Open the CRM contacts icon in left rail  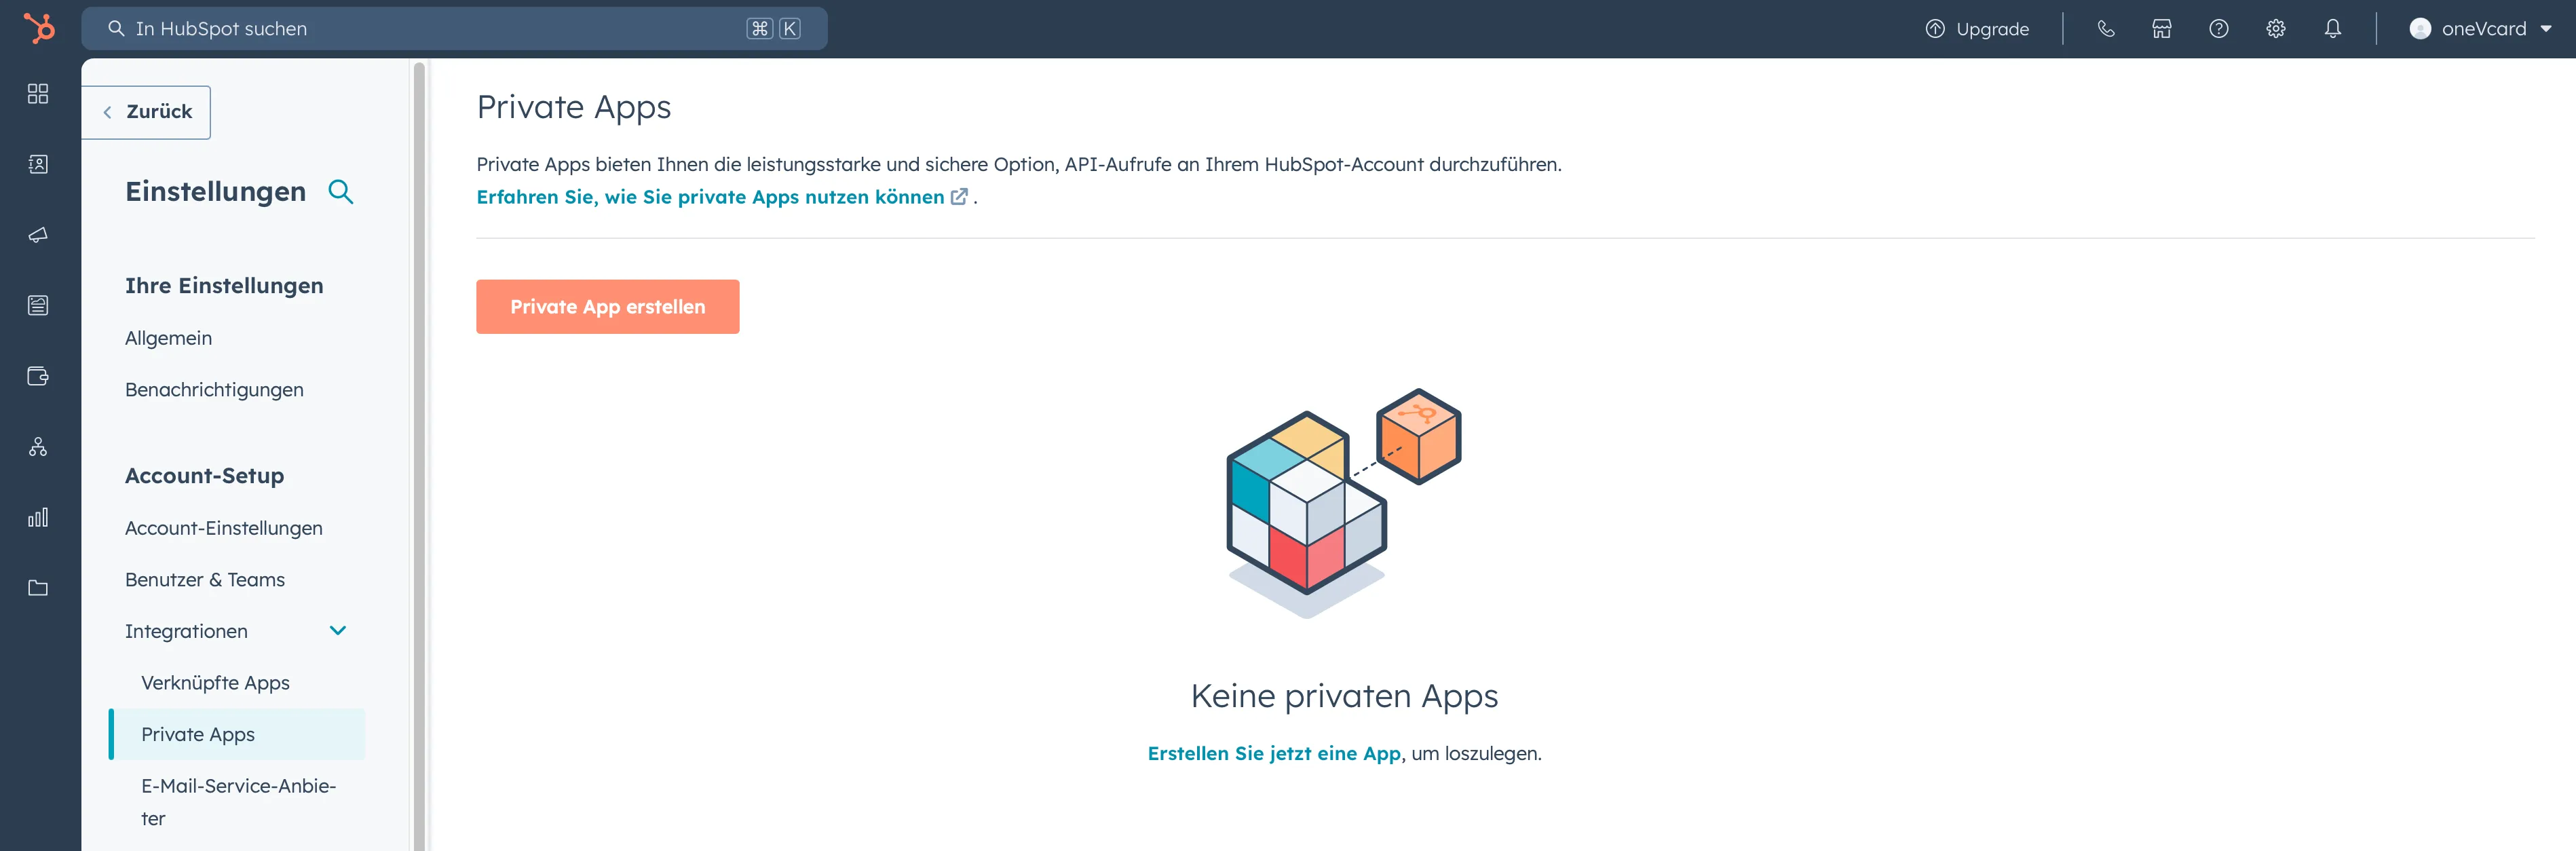(x=38, y=164)
